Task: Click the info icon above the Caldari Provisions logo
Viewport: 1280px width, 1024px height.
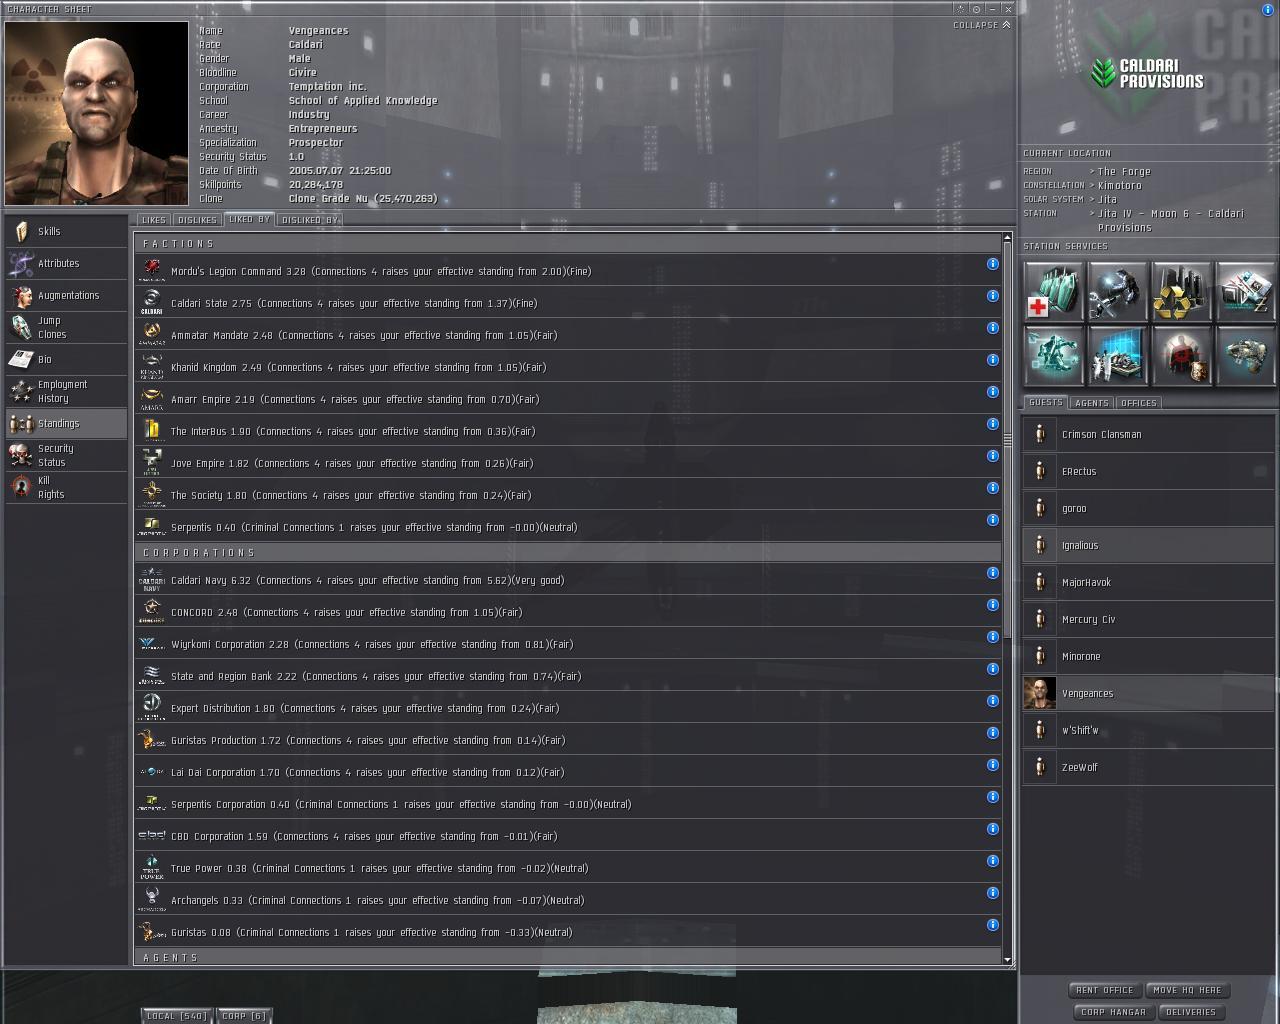Action: click(1269, 10)
